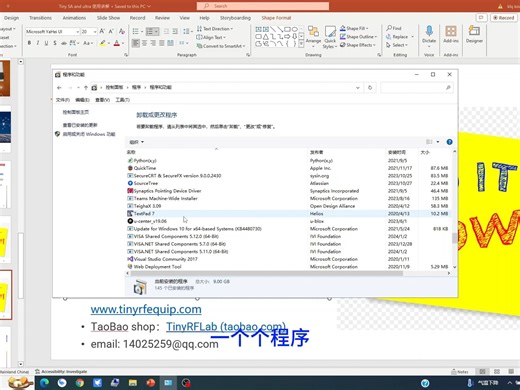Image resolution: width=520 pixels, height=390 pixels.
Task: Click Accessibility Investigate in status bar
Action: [x=61, y=371]
